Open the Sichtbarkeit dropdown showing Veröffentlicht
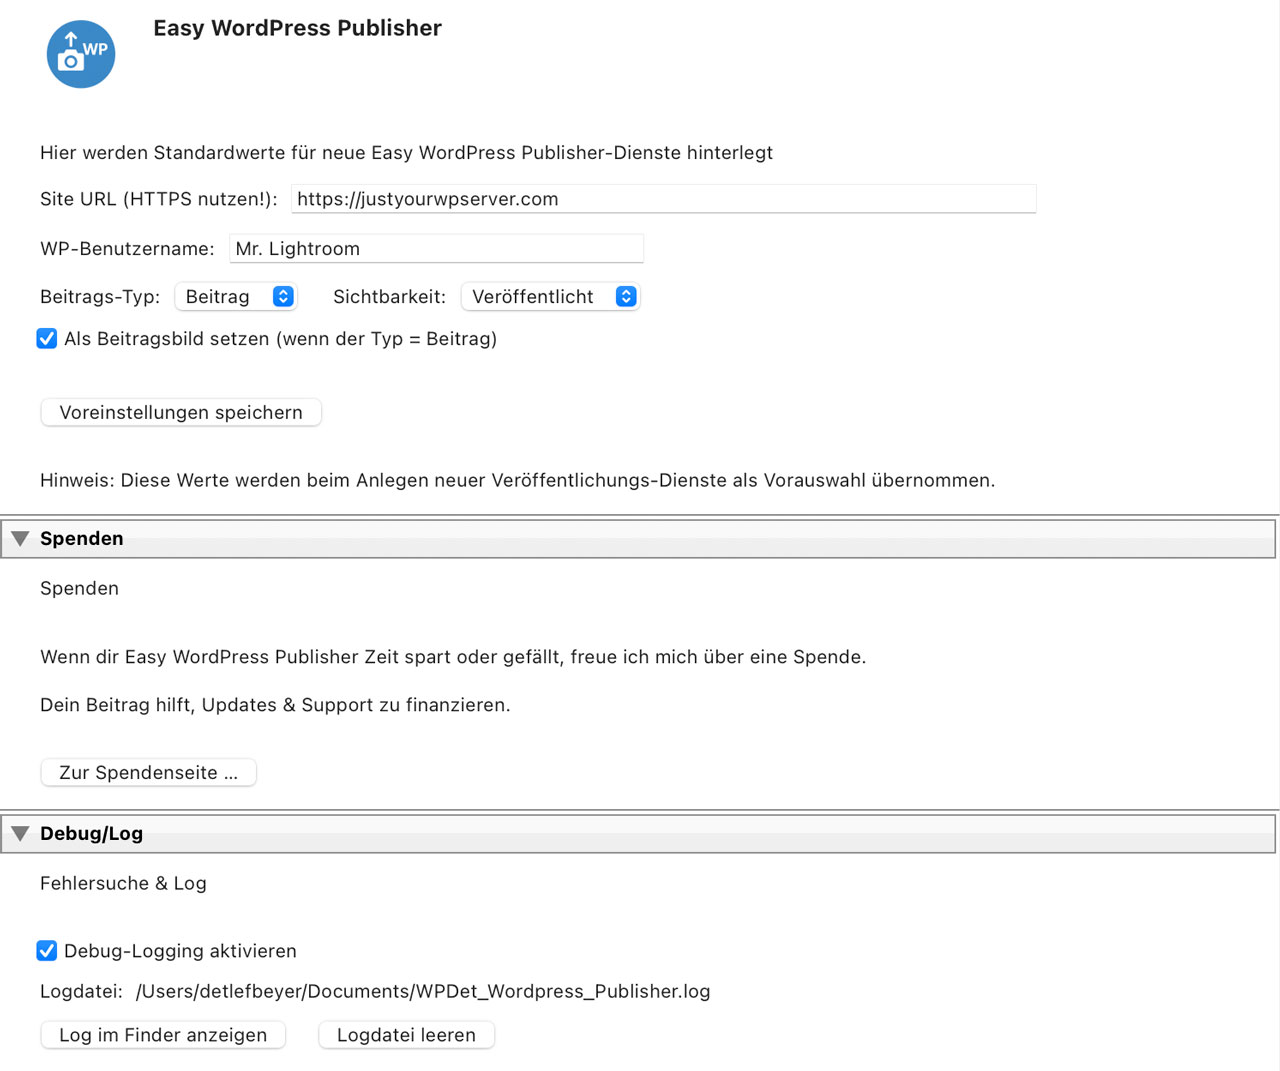Screen dimensions: 1280x1071 (550, 296)
